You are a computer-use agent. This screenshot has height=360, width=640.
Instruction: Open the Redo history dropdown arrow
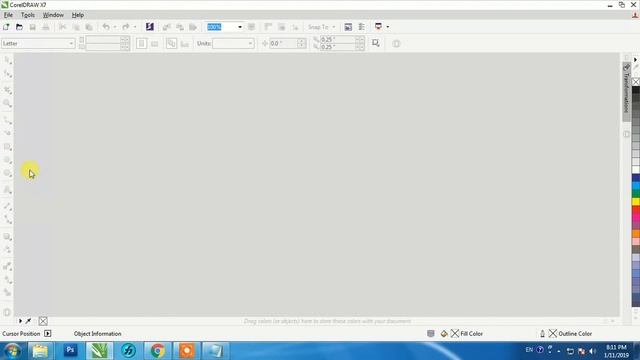click(x=135, y=27)
